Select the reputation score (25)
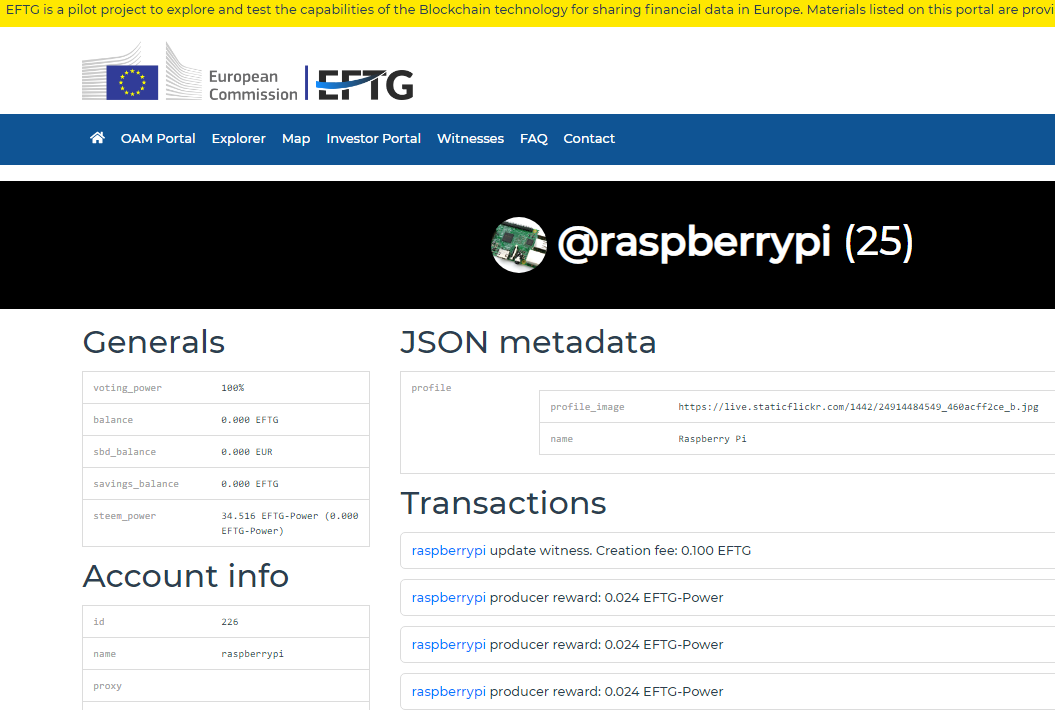1055x710 pixels. coord(879,242)
